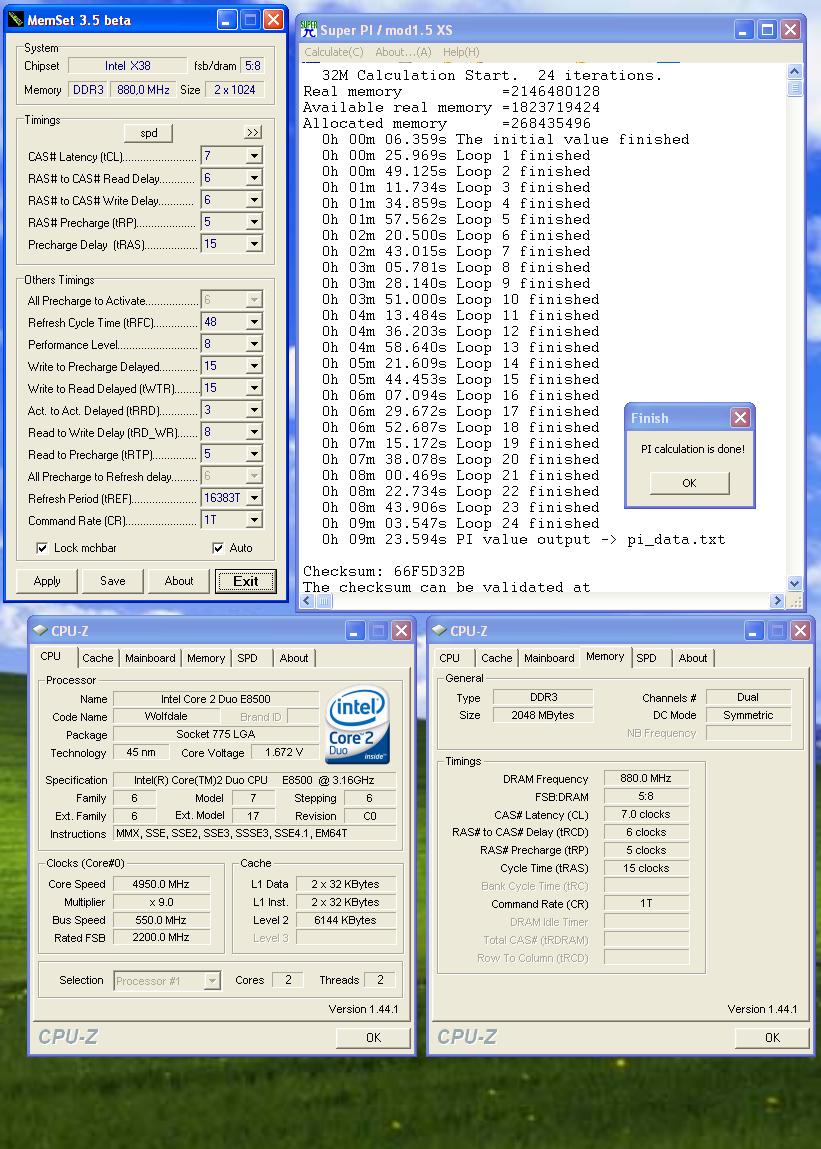Switch to Cache tab in left CPU-Z
821x1149 pixels.
click(97, 658)
